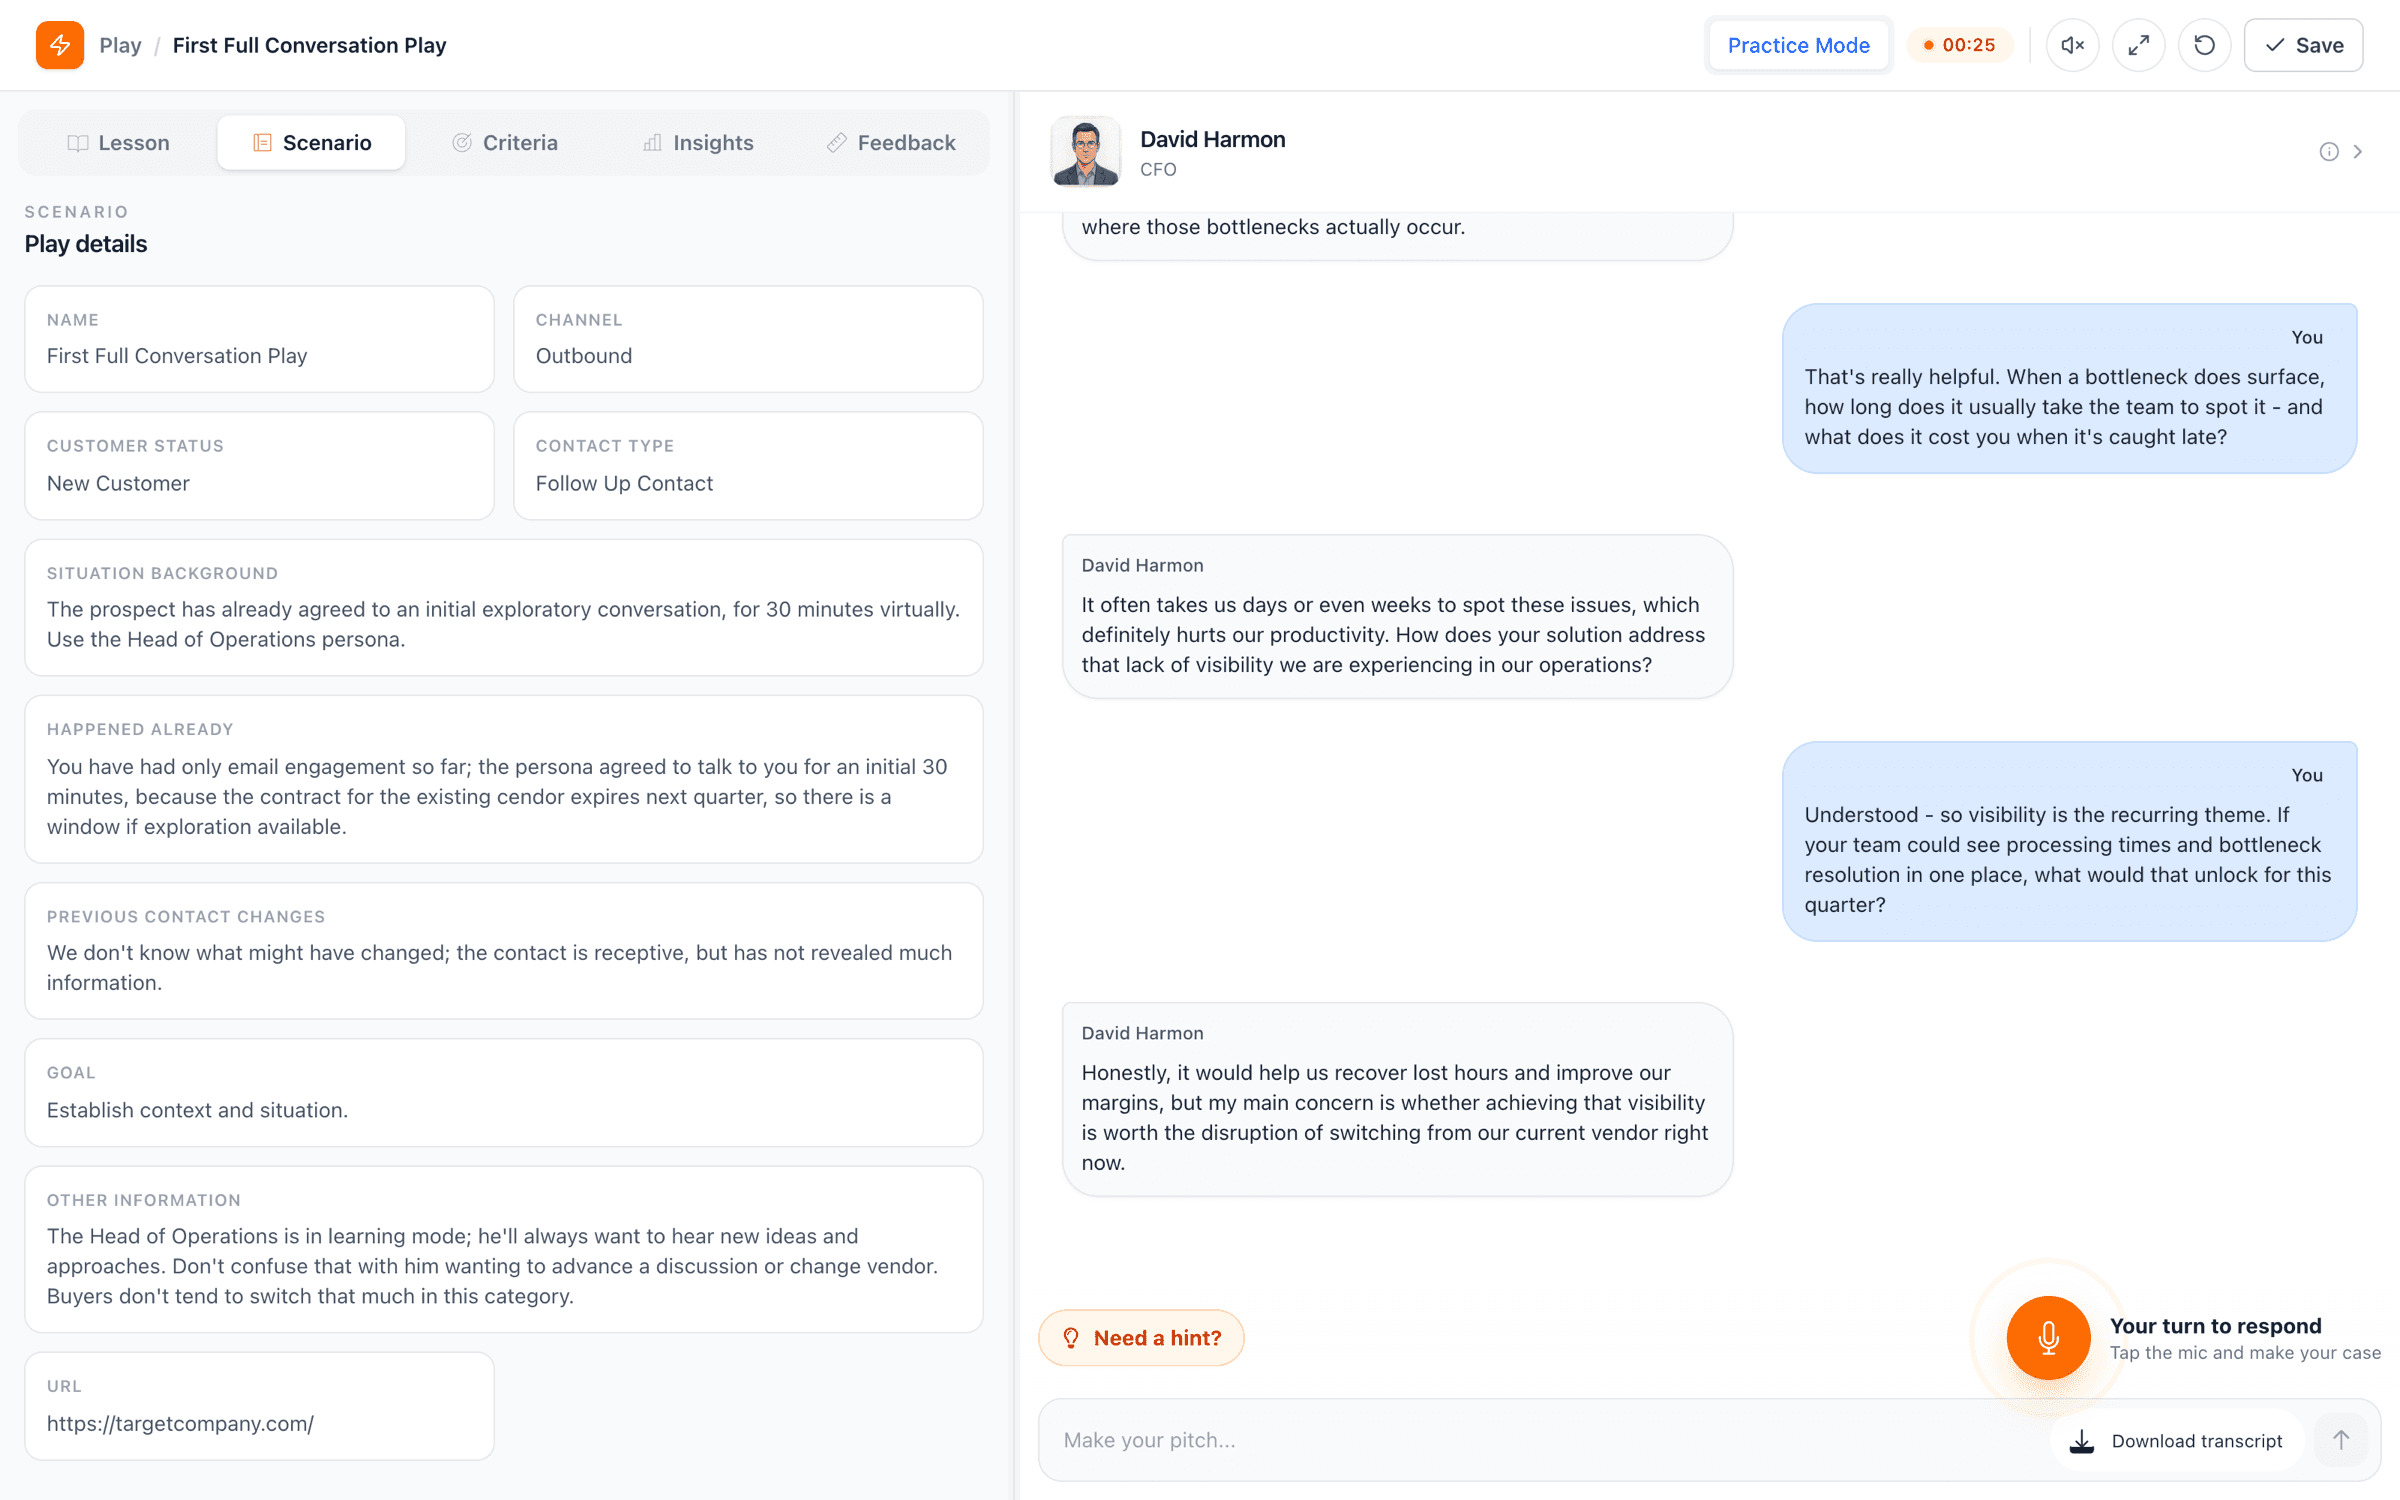This screenshot has height=1500, width=2400.
Task: Click the Situation Background text
Action: tap(503, 624)
